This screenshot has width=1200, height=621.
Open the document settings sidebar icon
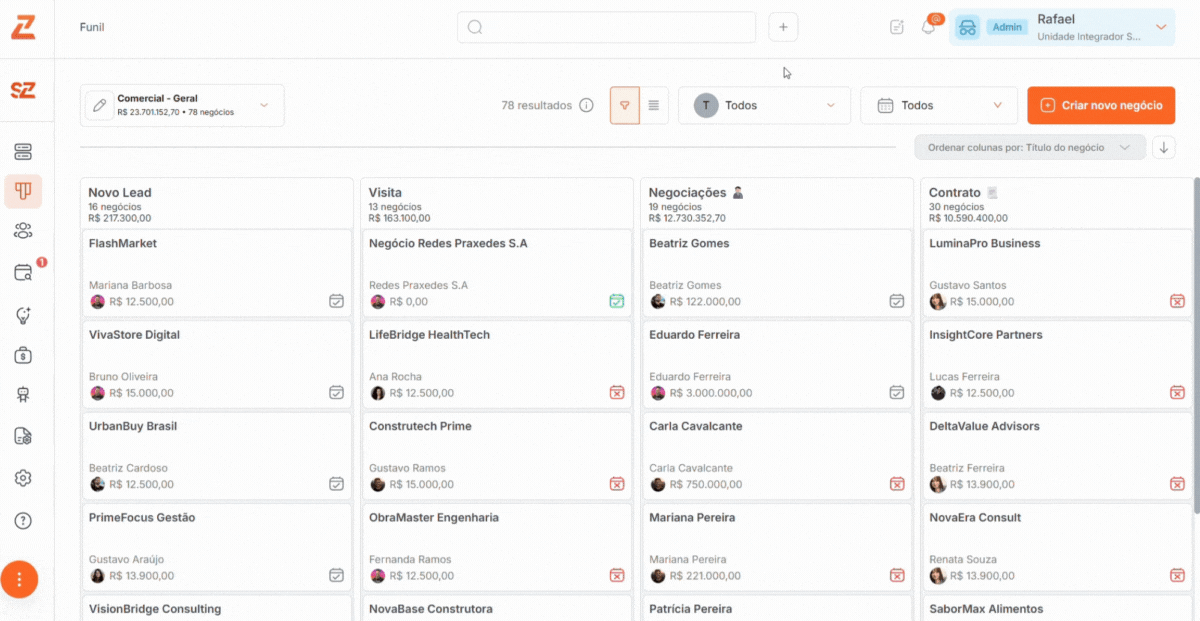23,436
